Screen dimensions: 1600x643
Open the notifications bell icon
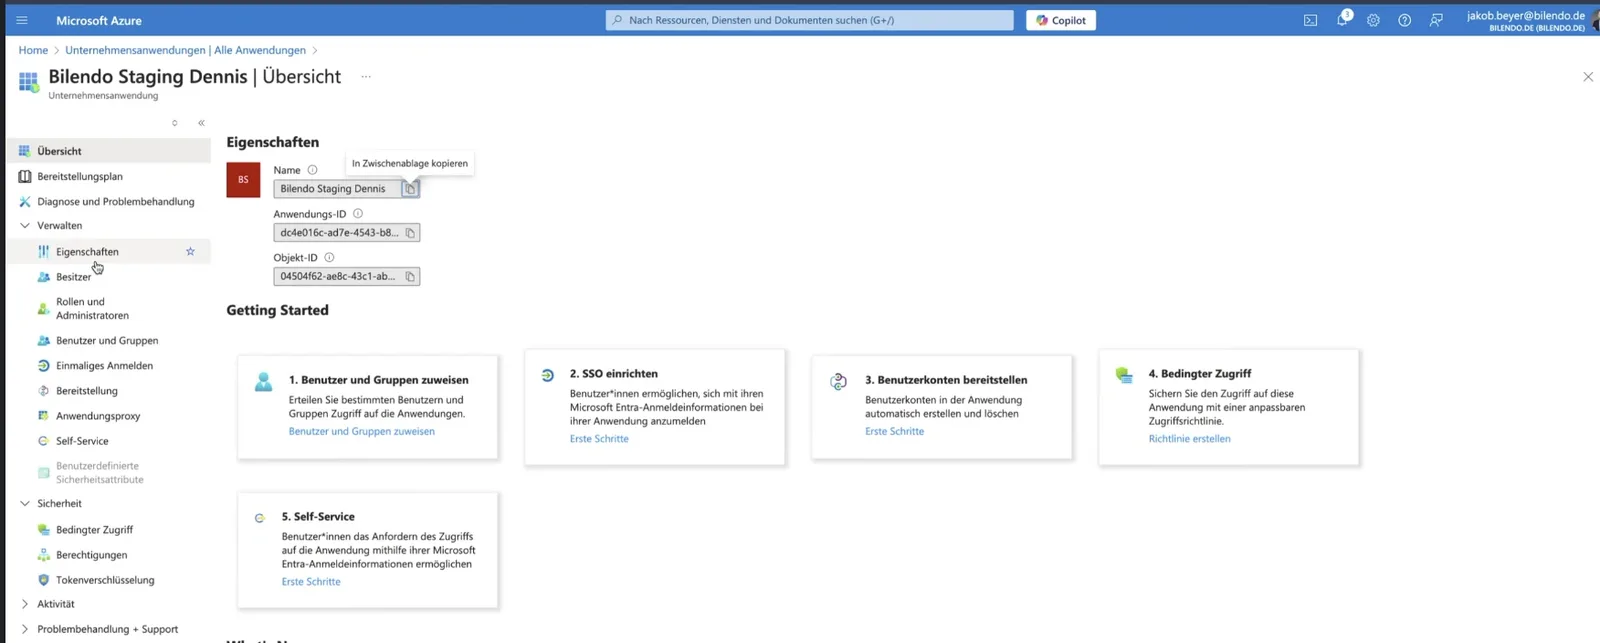click(x=1342, y=20)
